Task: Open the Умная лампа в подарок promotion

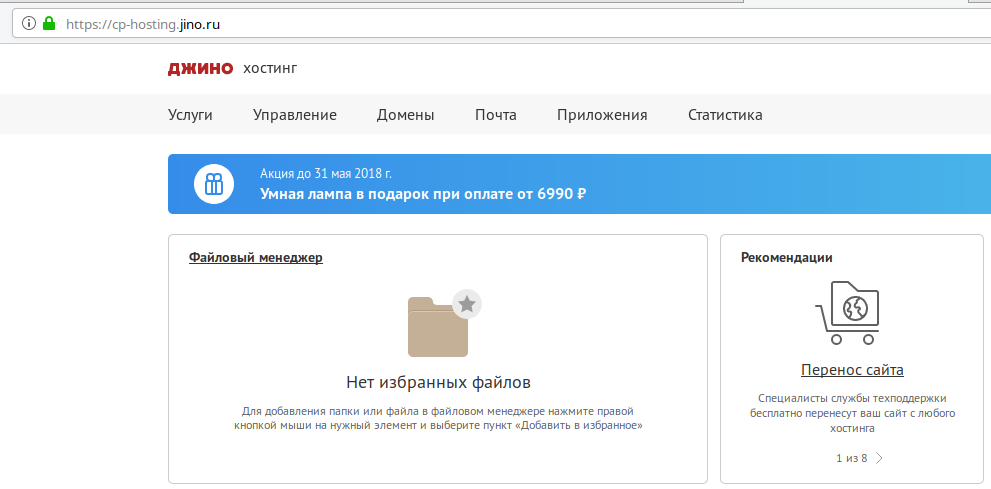Action: coord(422,194)
